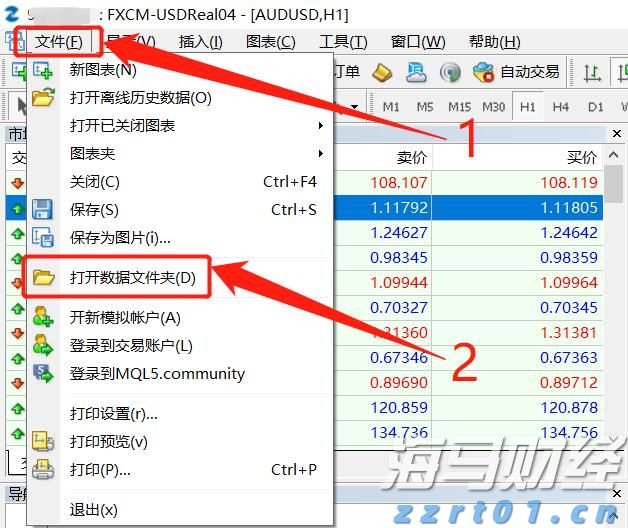Switch to the H4 timeframe
Screen dimensions: 628x528
(x=561, y=107)
